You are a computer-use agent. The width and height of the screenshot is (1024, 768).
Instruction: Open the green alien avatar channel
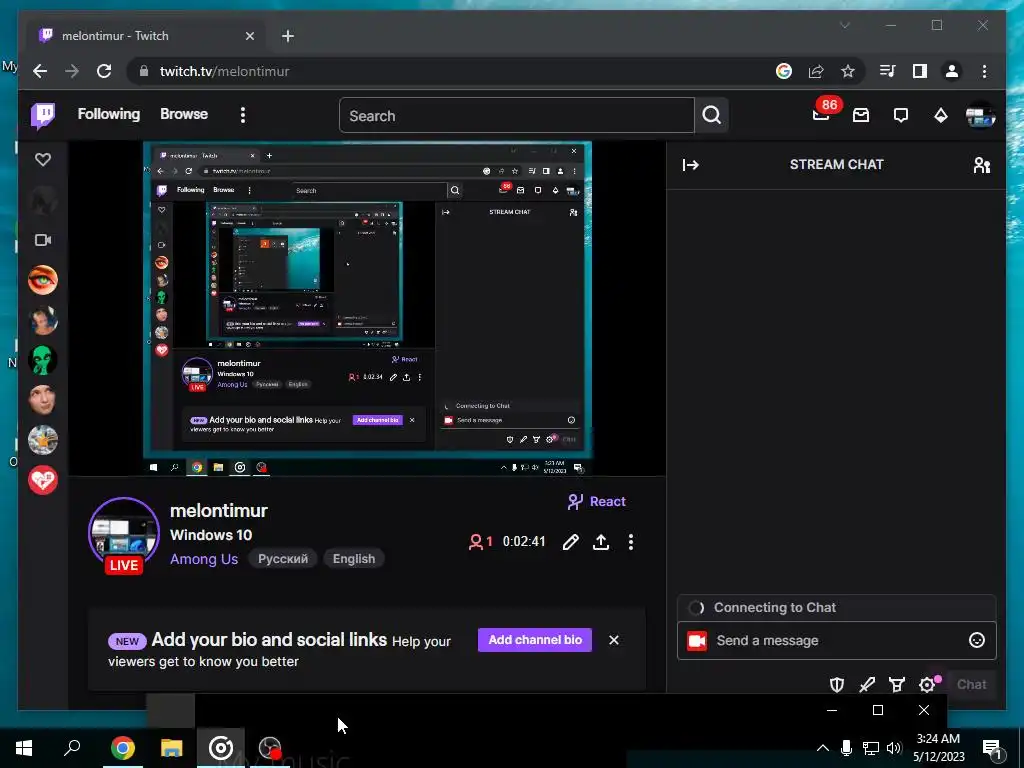(43, 360)
